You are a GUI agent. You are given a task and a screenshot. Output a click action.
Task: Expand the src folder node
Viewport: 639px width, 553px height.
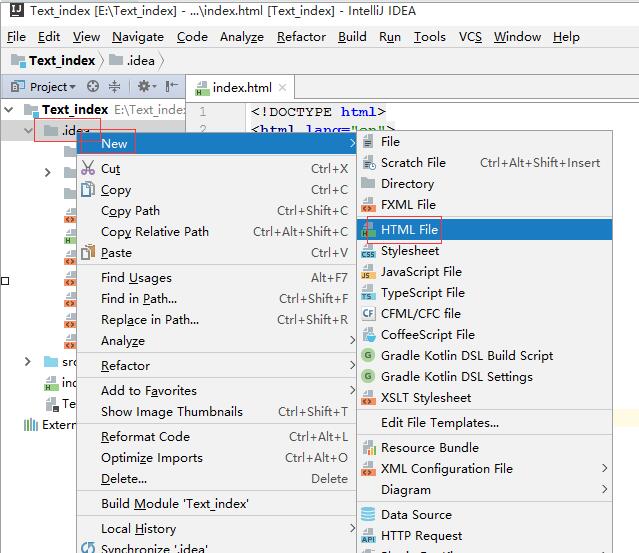27,361
